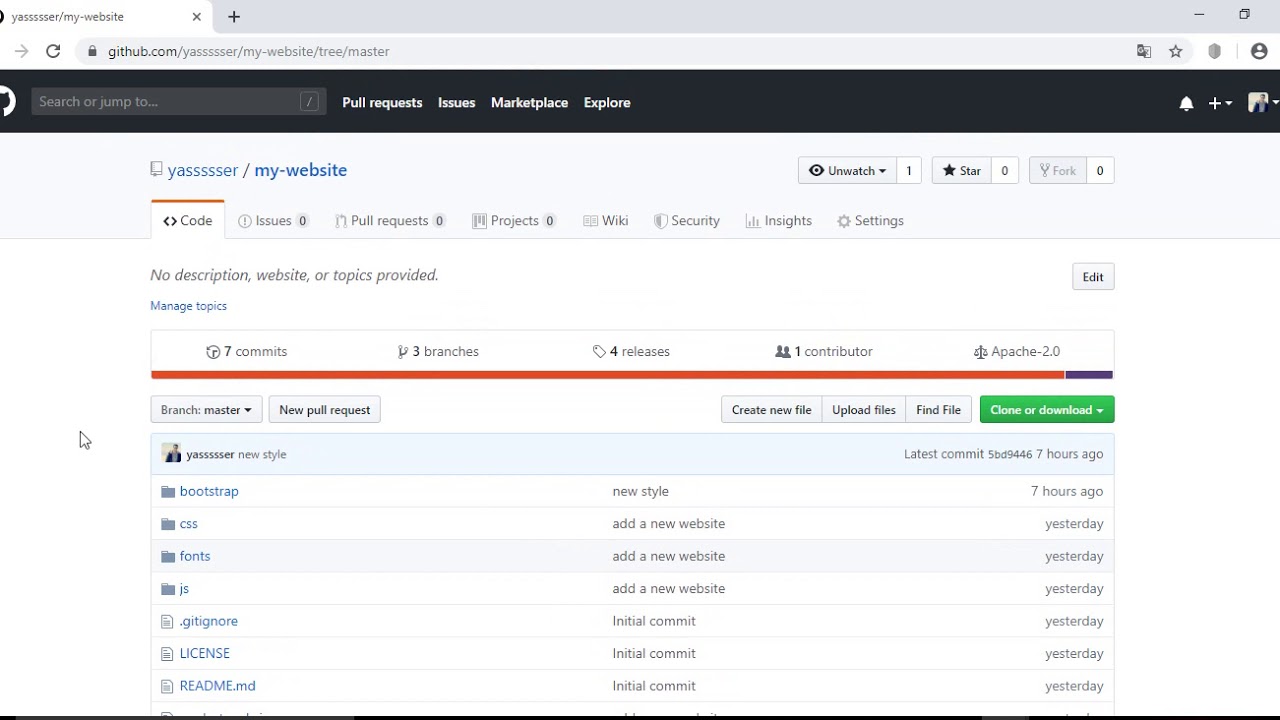The image size is (1280, 720).
Task: Click the GitHub logo icon
Action: tap(6, 102)
